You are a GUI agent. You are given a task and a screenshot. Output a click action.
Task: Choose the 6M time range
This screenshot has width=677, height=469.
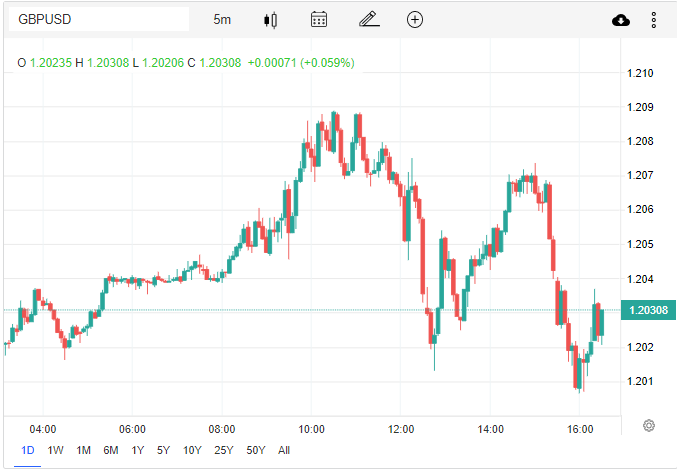pos(111,450)
